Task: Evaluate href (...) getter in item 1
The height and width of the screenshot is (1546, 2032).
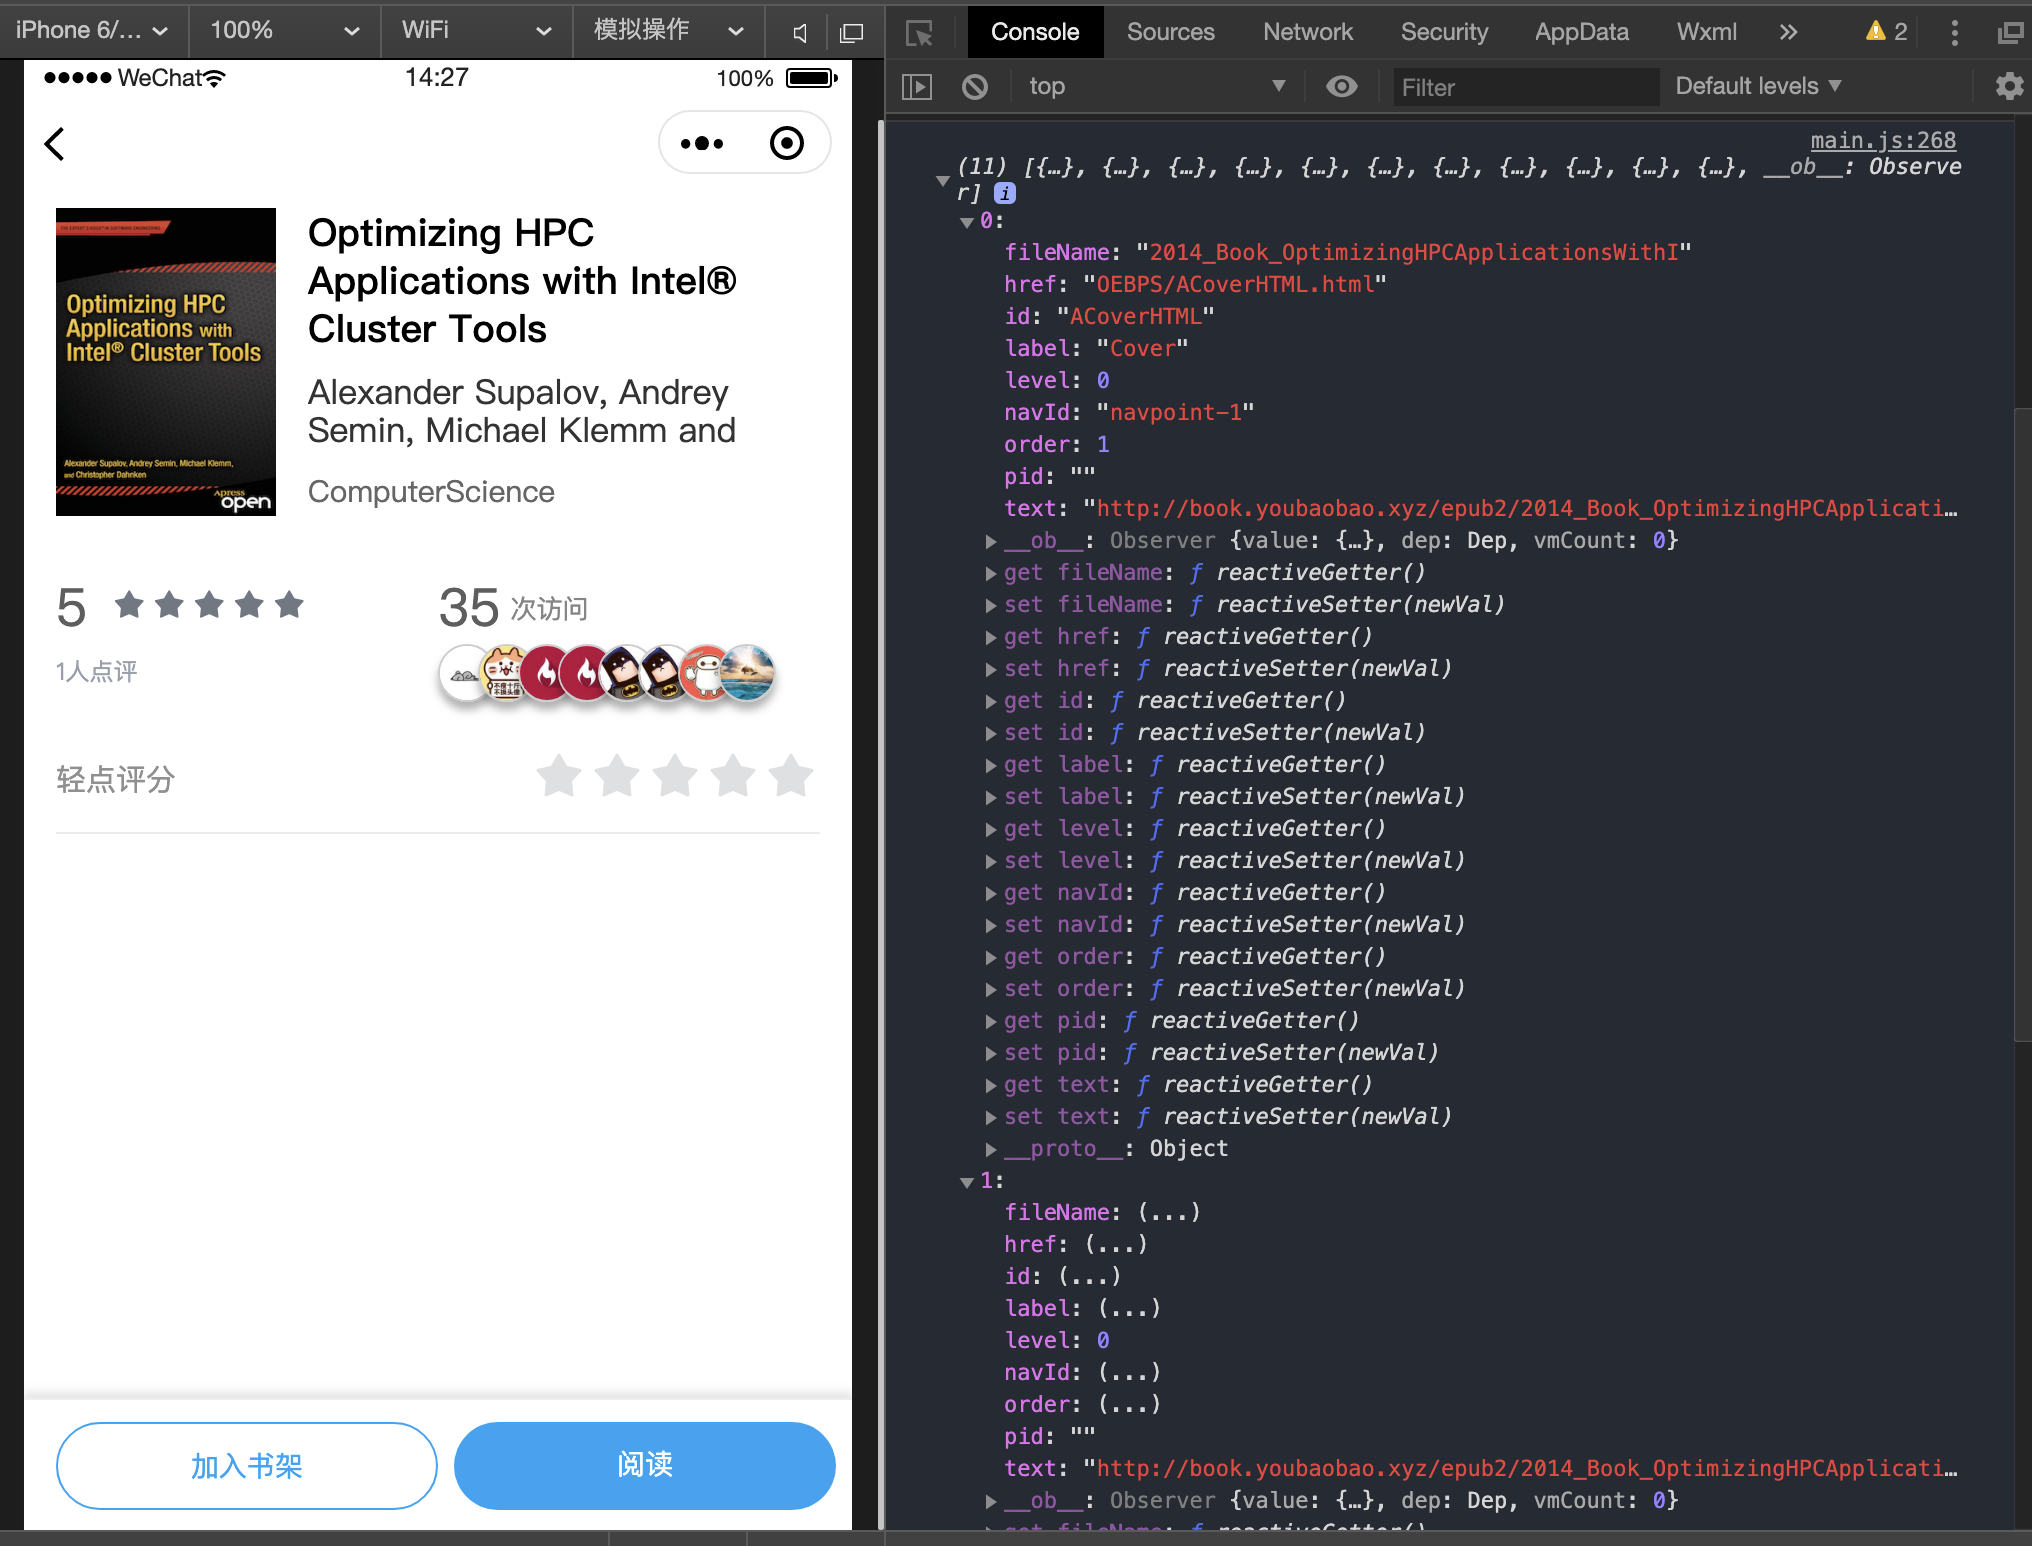Action: (x=1115, y=1245)
